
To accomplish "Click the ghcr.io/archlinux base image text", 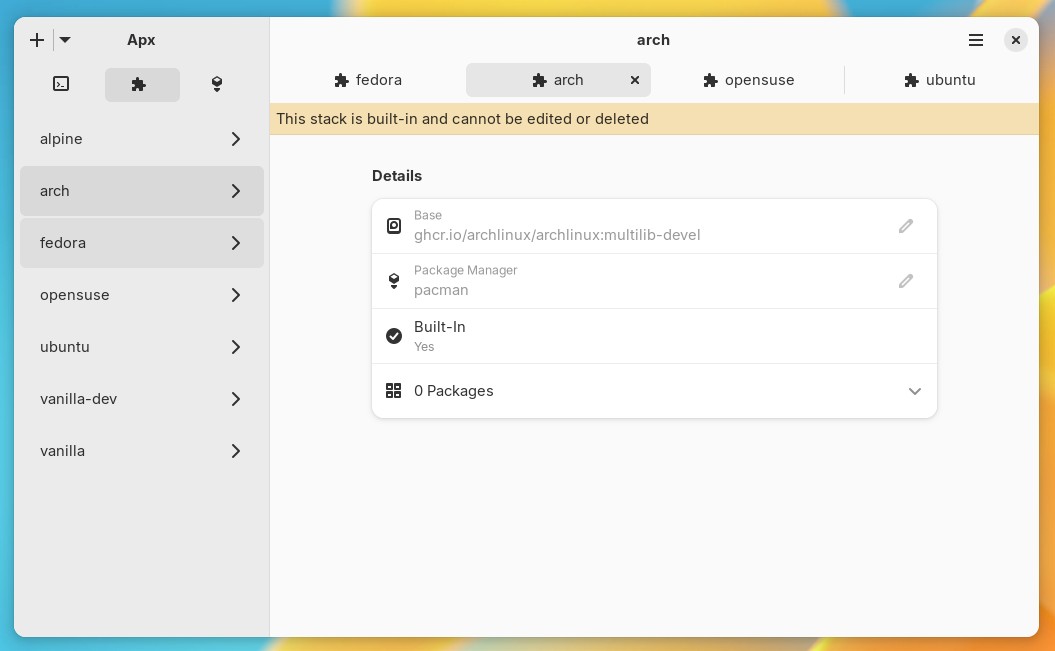I will [x=557, y=235].
